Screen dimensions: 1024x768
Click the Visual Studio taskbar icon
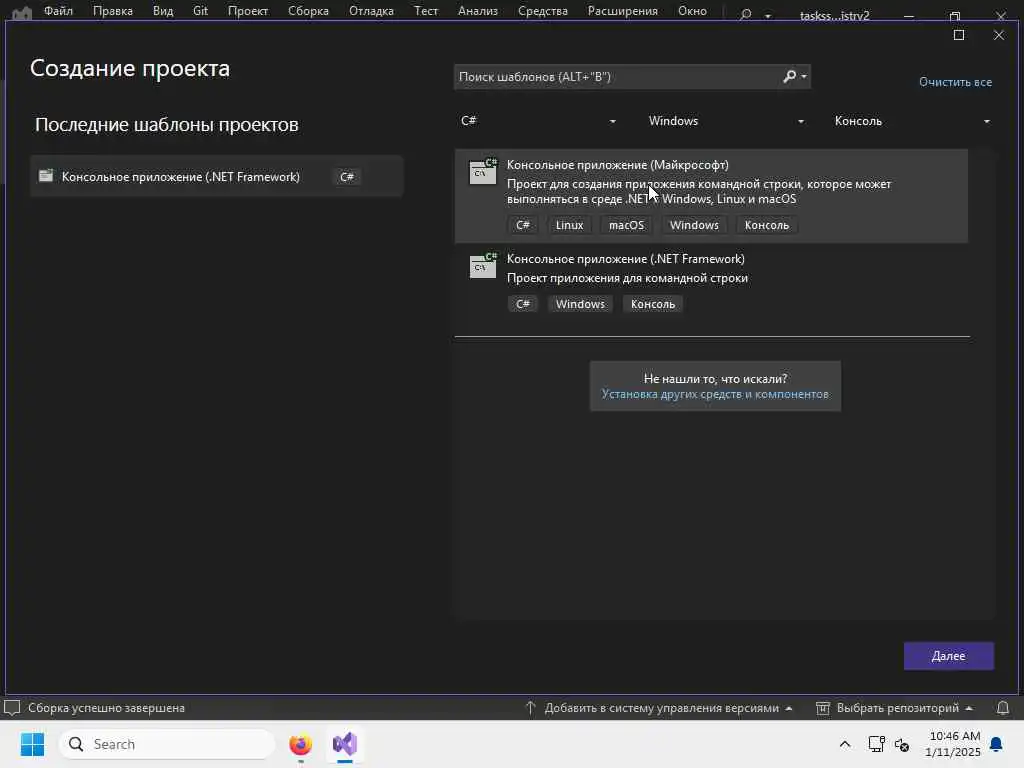[x=345, y=744]
